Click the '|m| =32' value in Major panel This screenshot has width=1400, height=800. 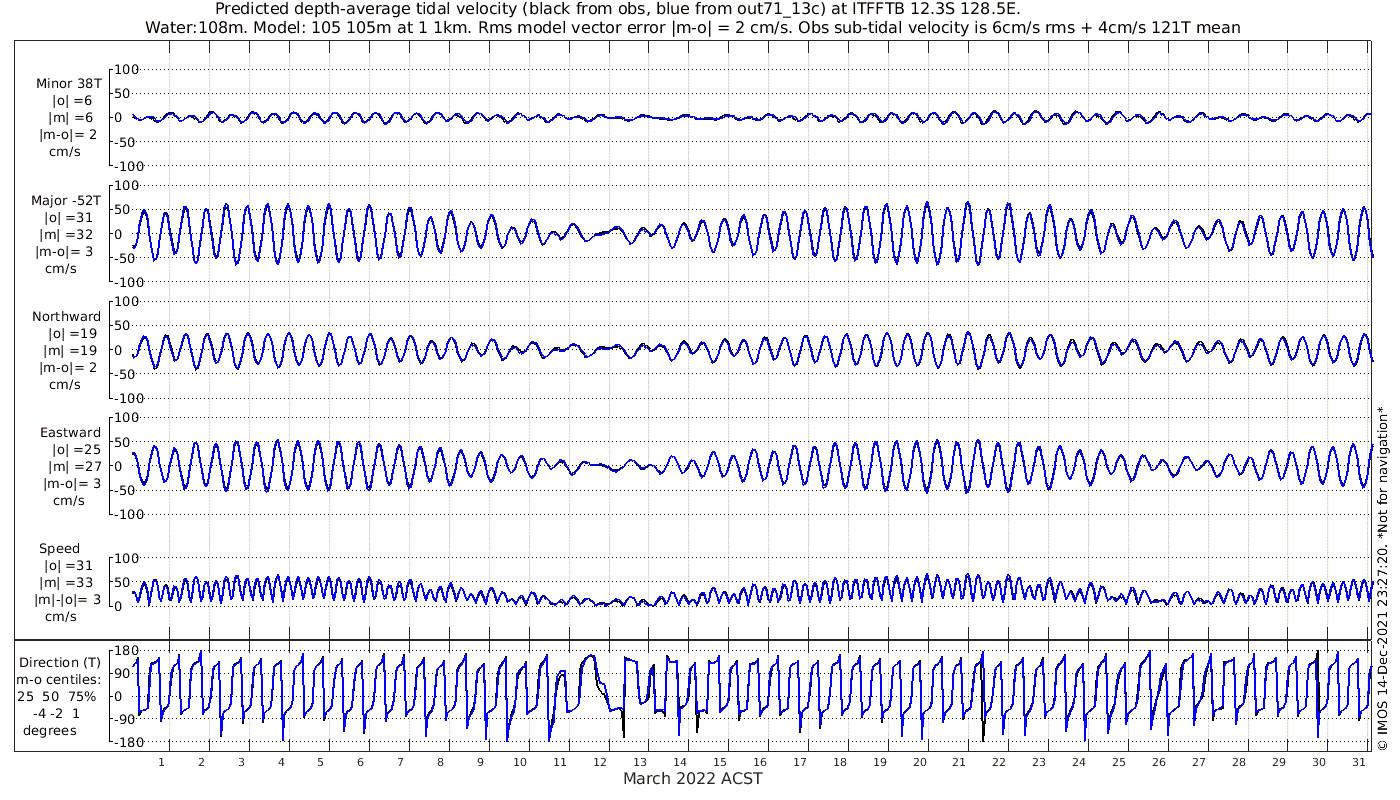70,234
